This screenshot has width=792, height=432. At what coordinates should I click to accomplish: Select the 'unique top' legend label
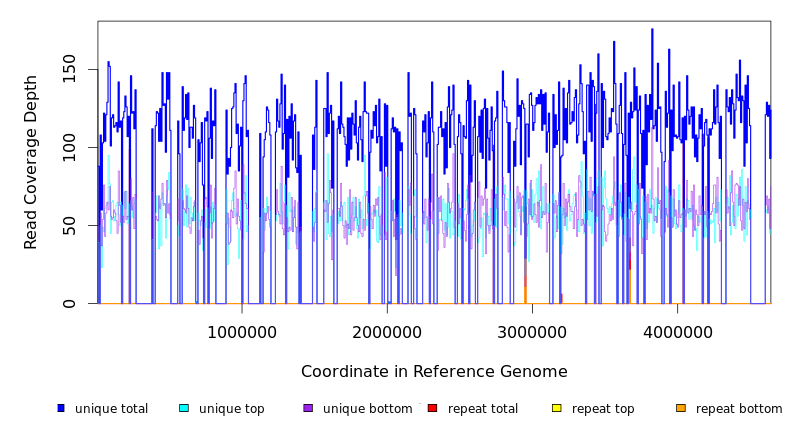pos(231,409)
